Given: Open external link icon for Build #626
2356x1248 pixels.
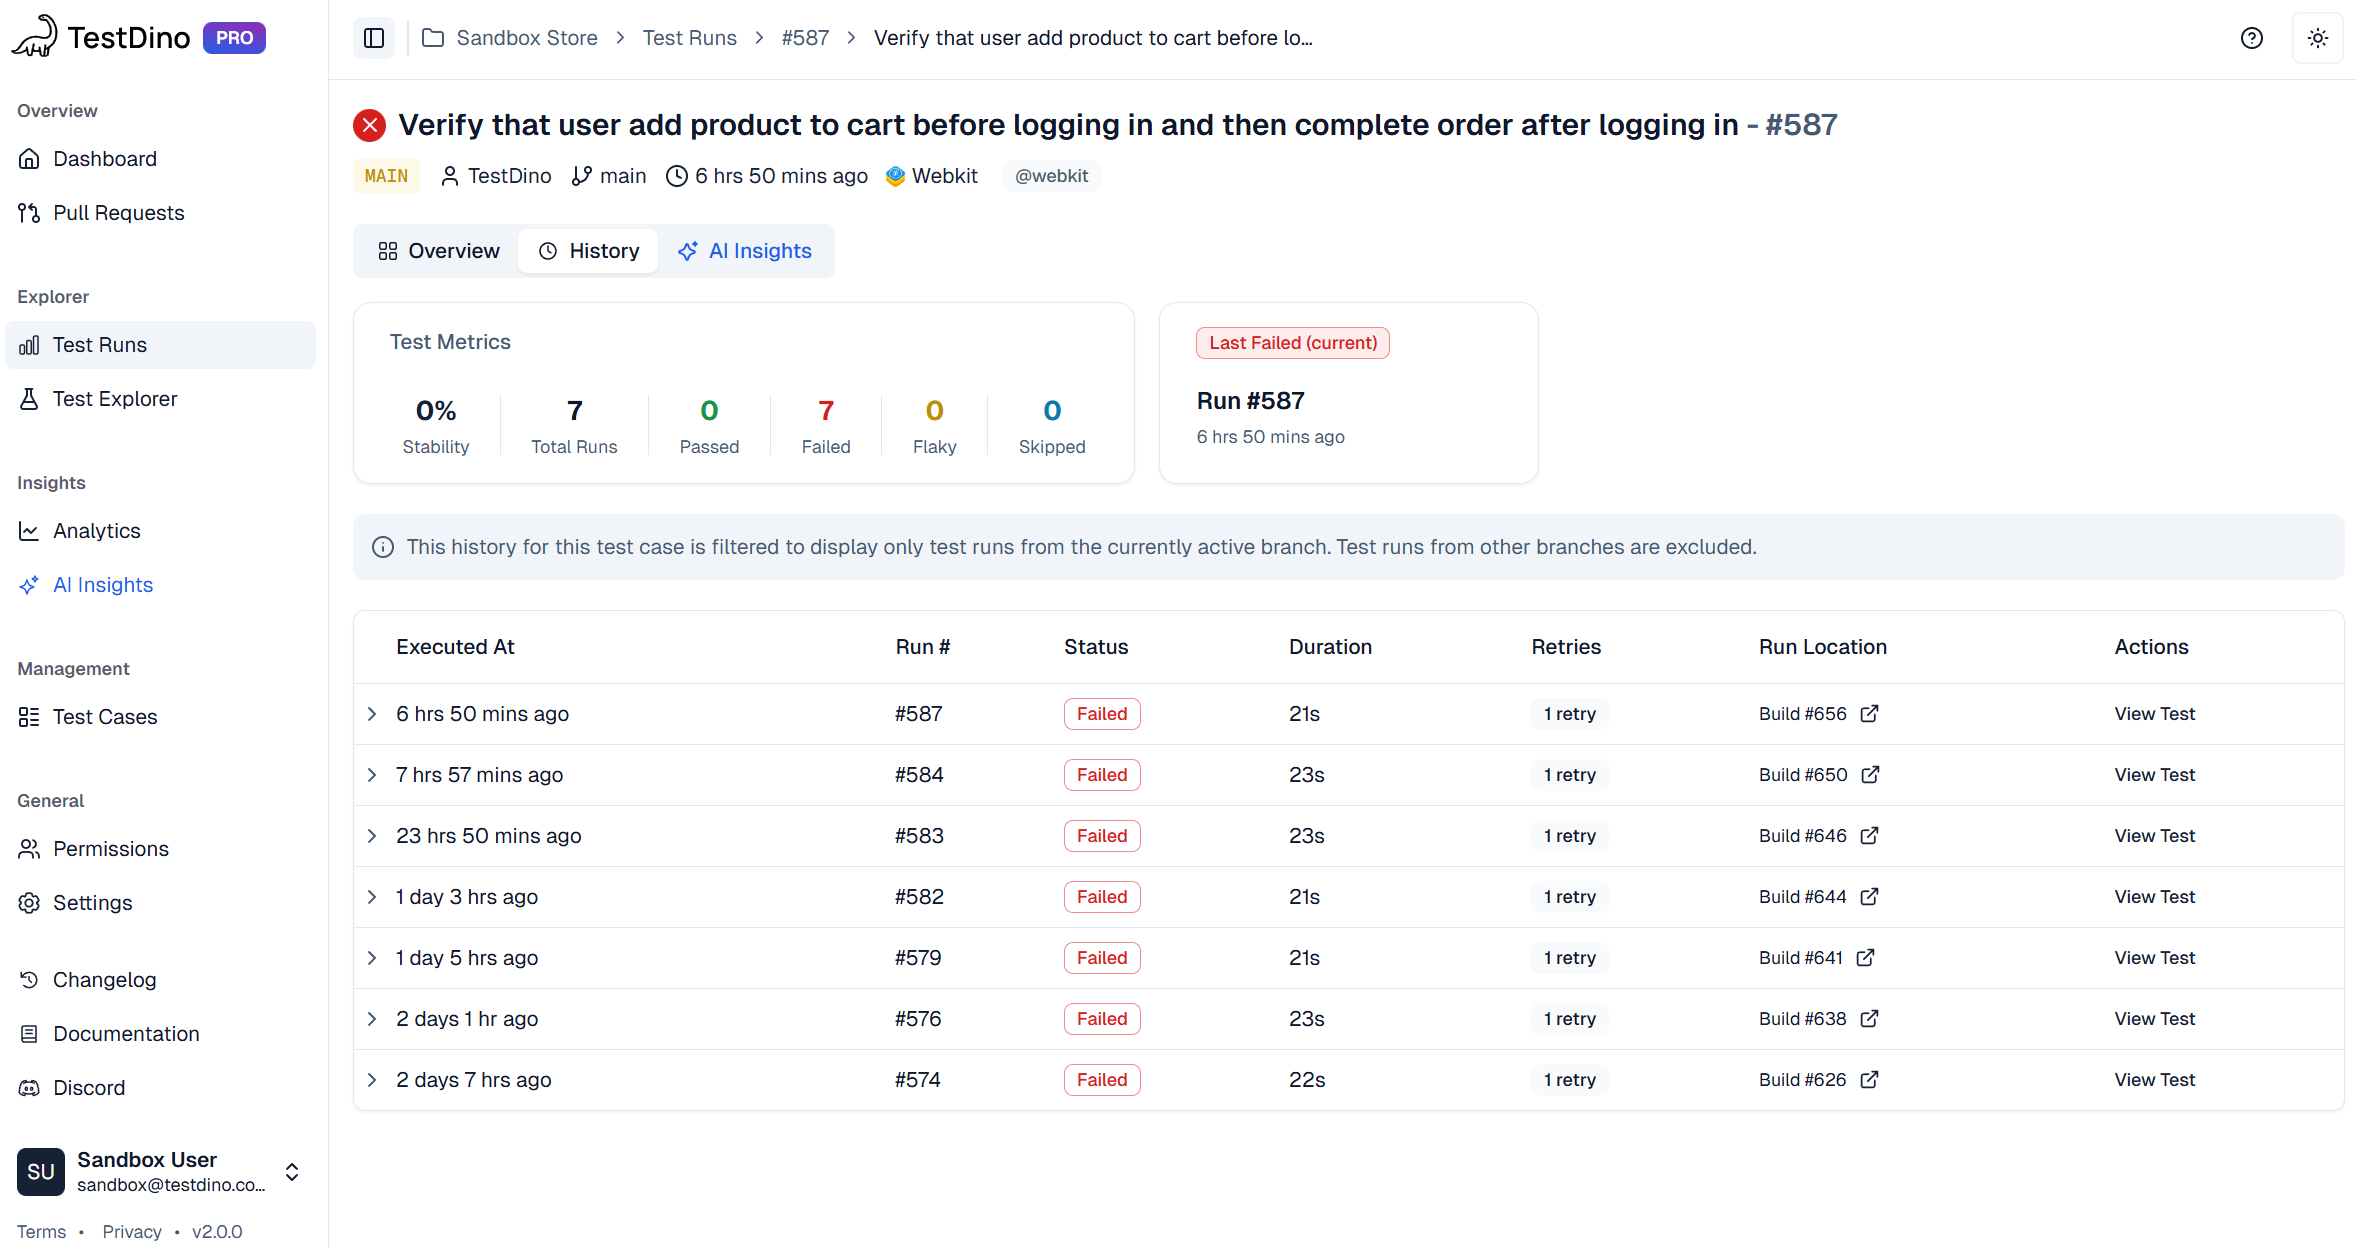Looking at the screenshot, I should click(1869, 1080).
